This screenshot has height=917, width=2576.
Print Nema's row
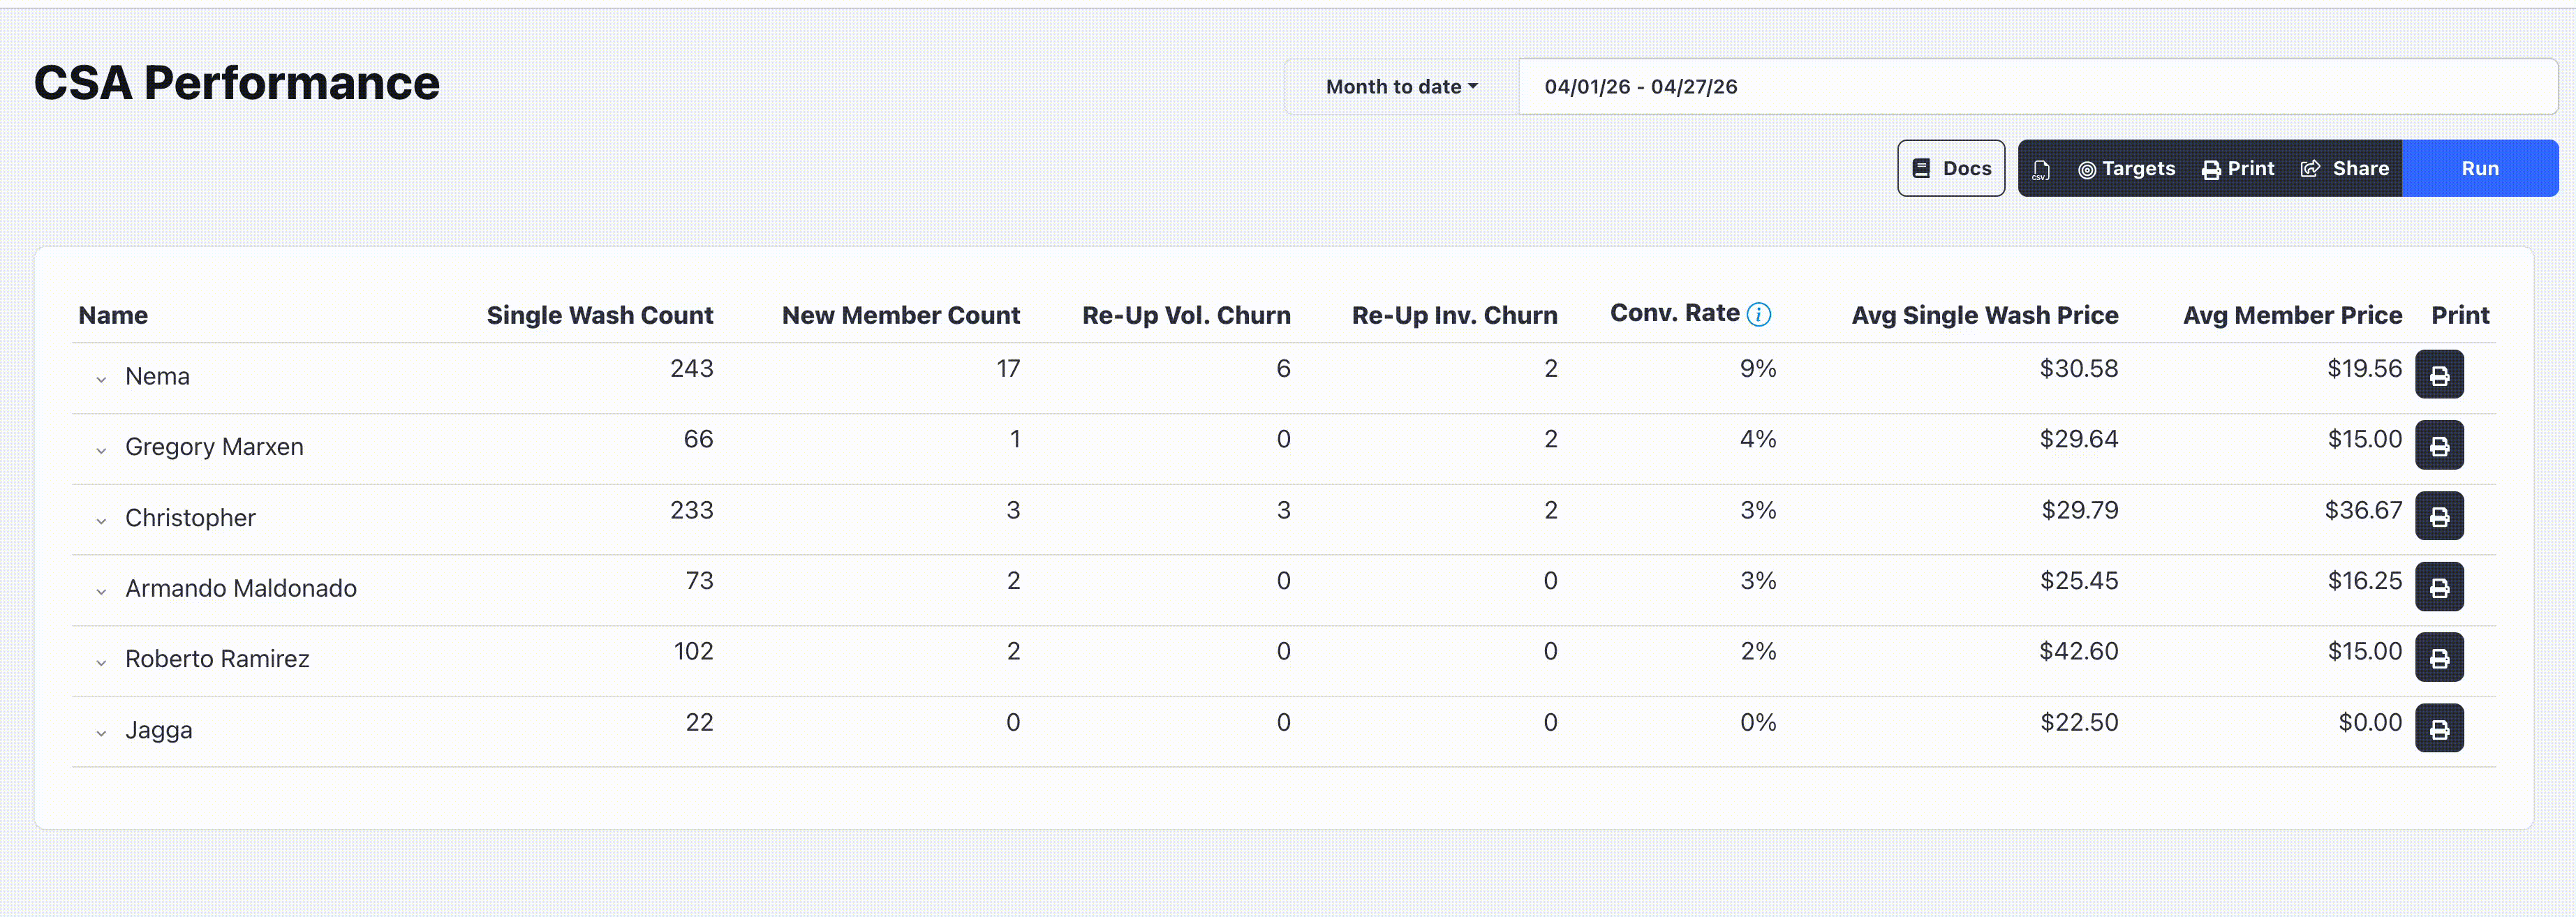(2439, 375)
